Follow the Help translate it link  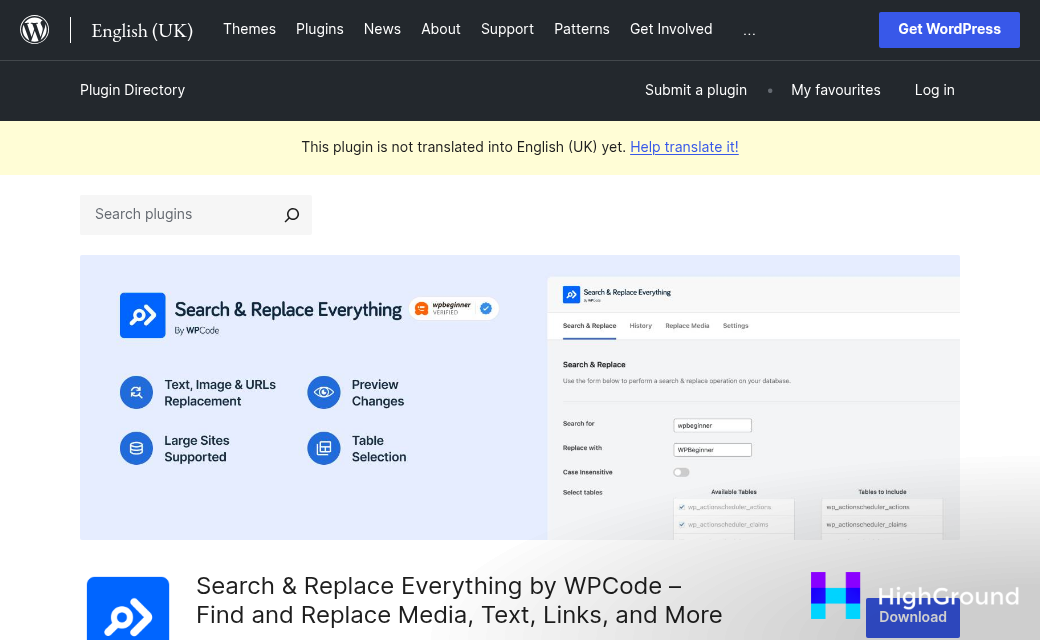tap(684, 147)
